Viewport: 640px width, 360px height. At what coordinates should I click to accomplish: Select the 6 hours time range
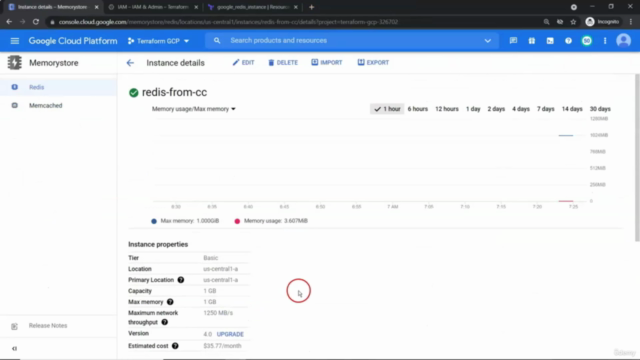point(418,109)
